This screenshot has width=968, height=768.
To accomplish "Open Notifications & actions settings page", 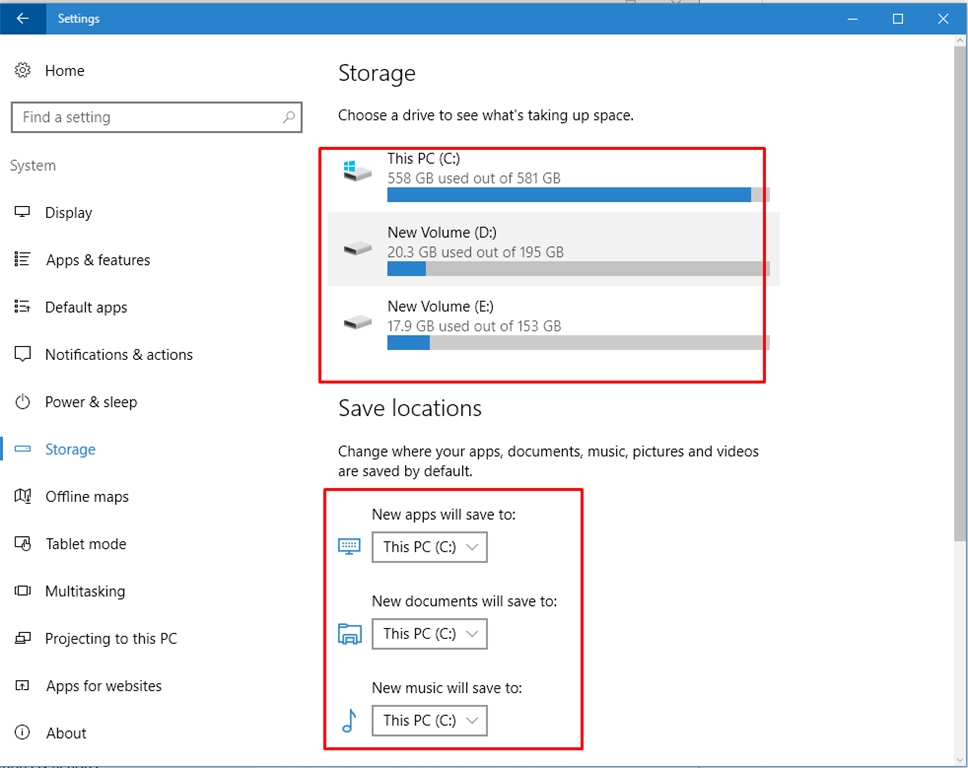I will 118,355.
